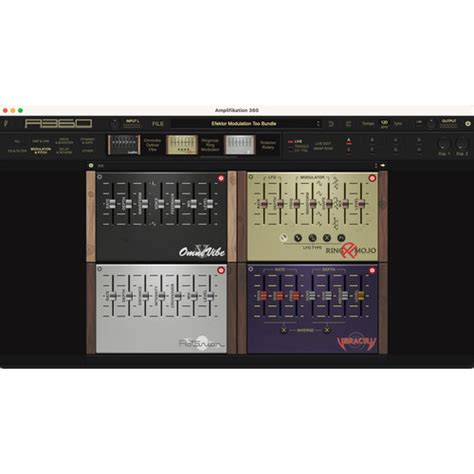Click the gold slider handle on Vibracity
Image resolution: width=474 pixels, height=474 pixels.
tap(361, 296)
